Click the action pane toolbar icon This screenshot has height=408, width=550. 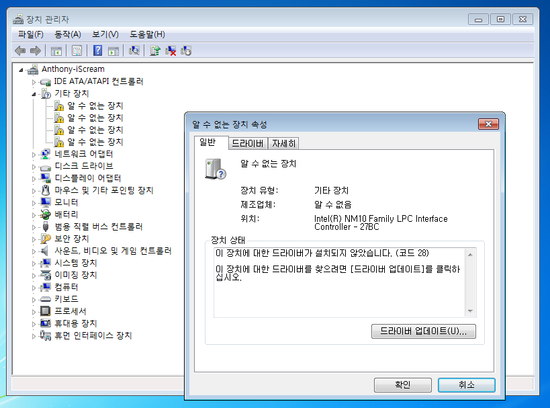click(113, 51)
